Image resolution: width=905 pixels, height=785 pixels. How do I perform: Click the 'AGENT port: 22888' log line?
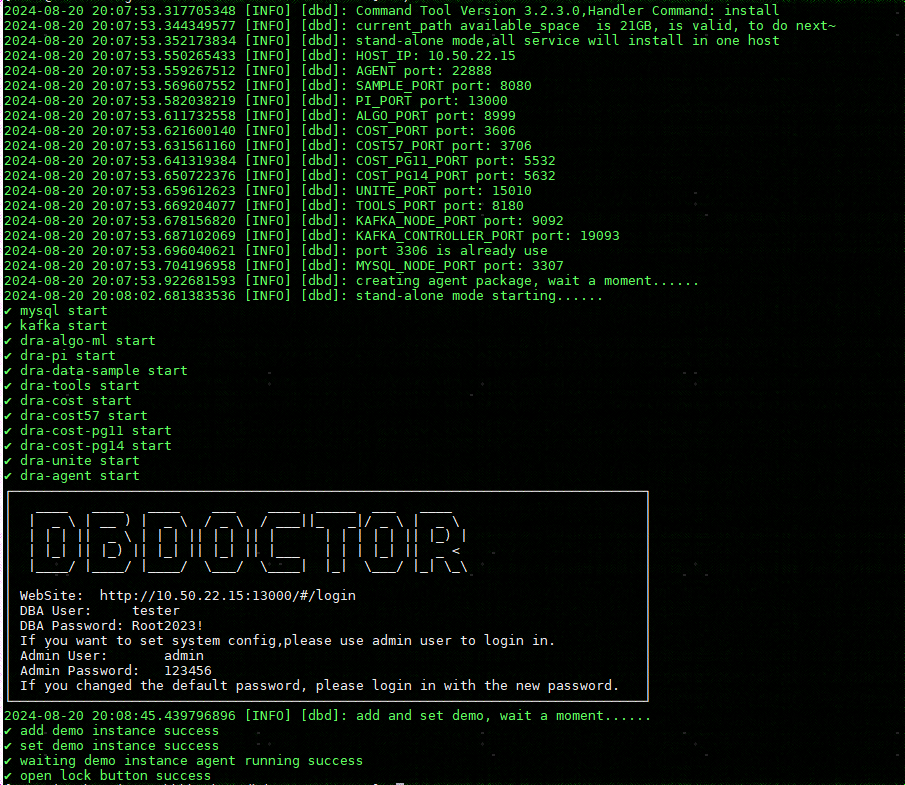point(424,71)
